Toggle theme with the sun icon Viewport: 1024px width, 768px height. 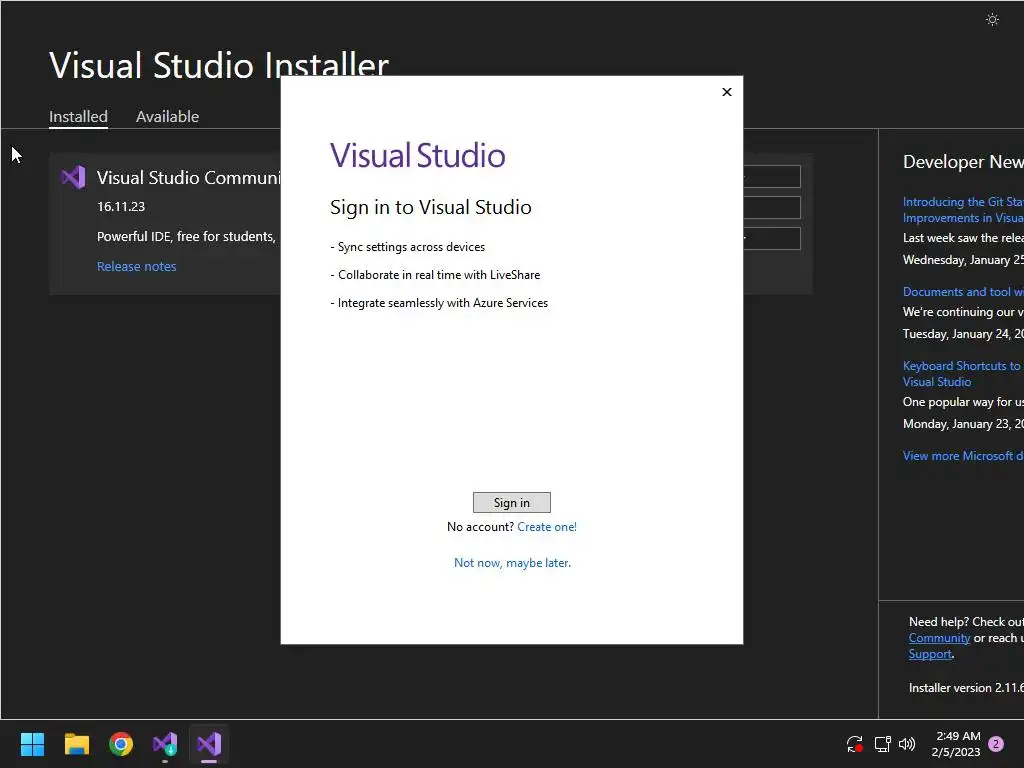point(992,20)
